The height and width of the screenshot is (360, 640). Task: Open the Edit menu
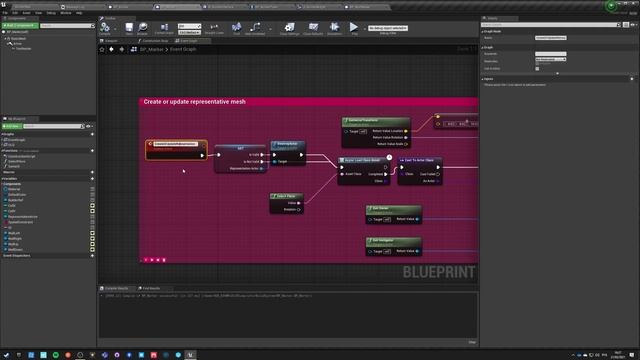tap(15, 13)
